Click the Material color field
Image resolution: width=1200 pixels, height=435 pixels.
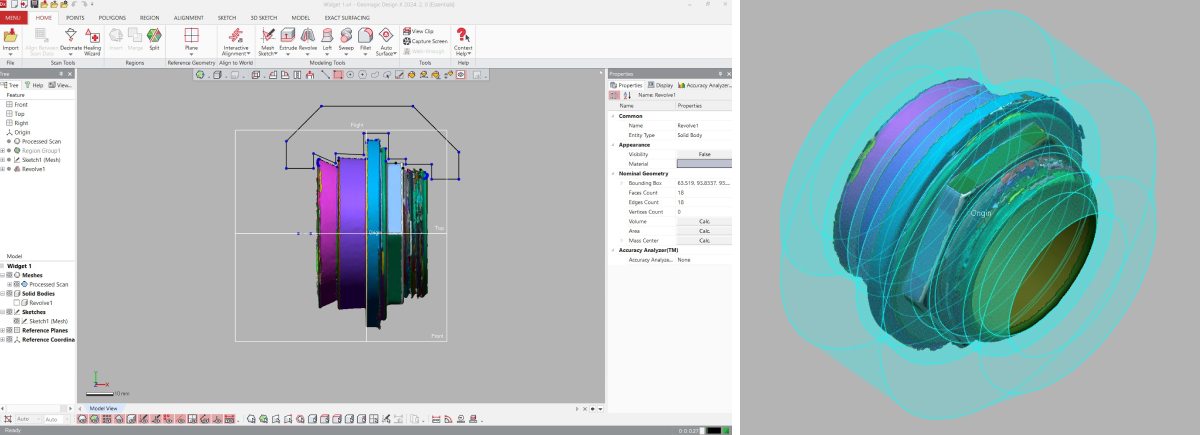(x=704, y=164)
